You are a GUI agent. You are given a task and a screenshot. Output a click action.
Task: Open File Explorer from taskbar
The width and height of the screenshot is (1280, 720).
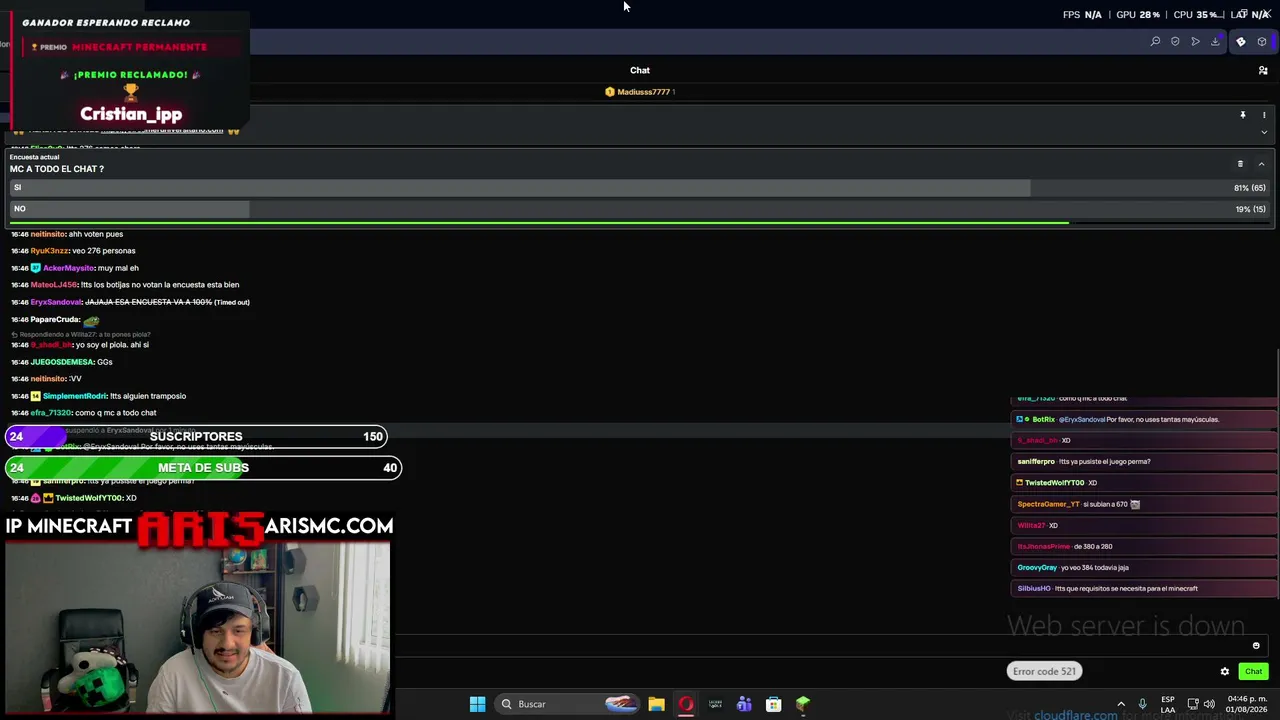click(656, 704)
